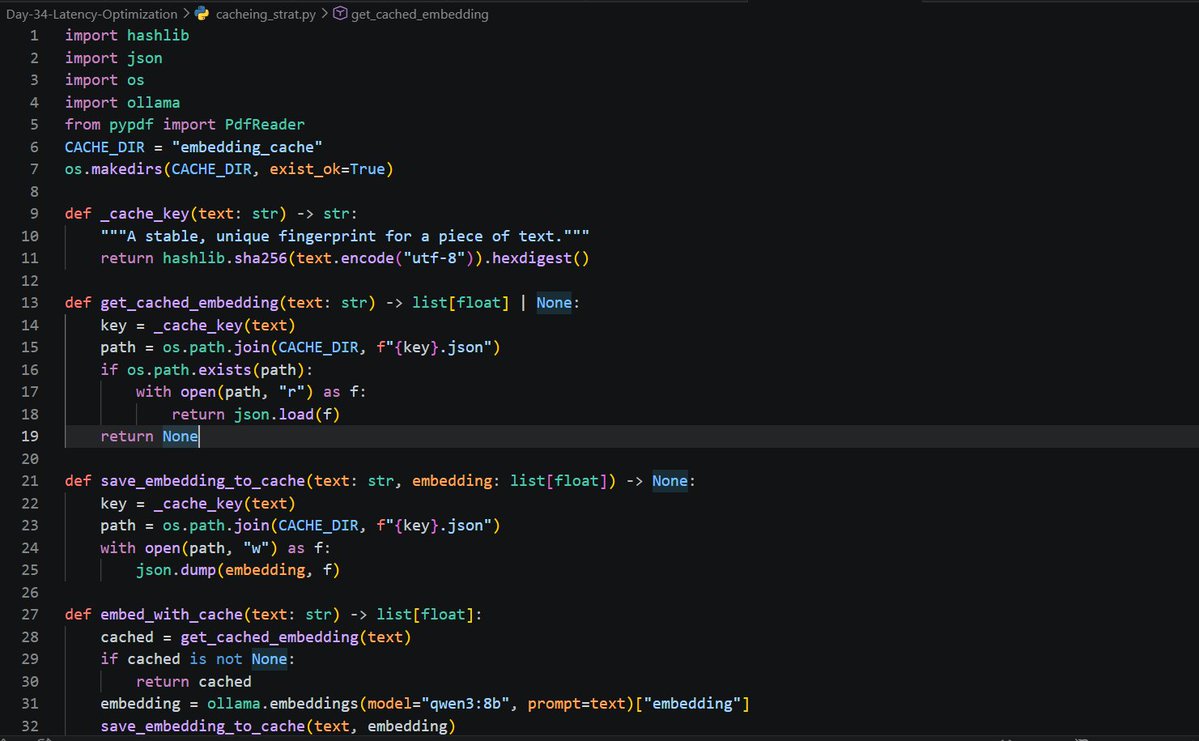
Task: Click the Python file icon in the breadcrumb
Action: 202,14
